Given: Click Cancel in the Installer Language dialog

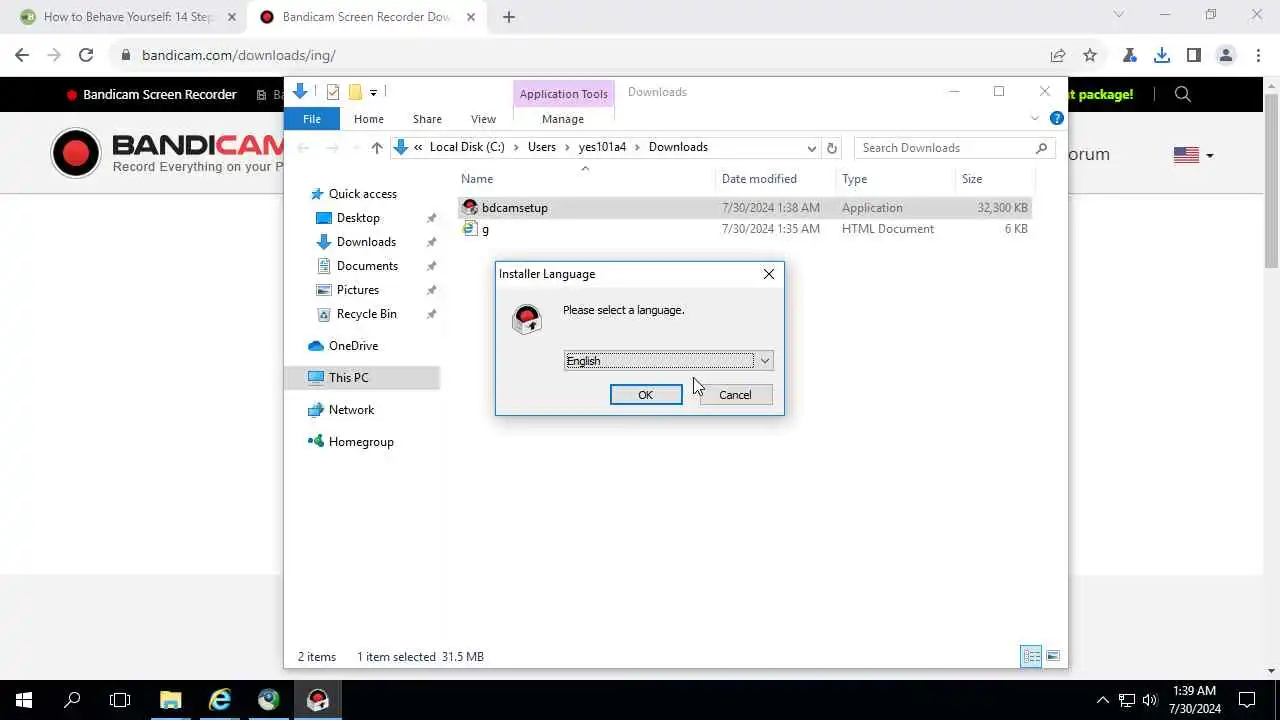Looking at the screenshot, I should click(735, 395).
